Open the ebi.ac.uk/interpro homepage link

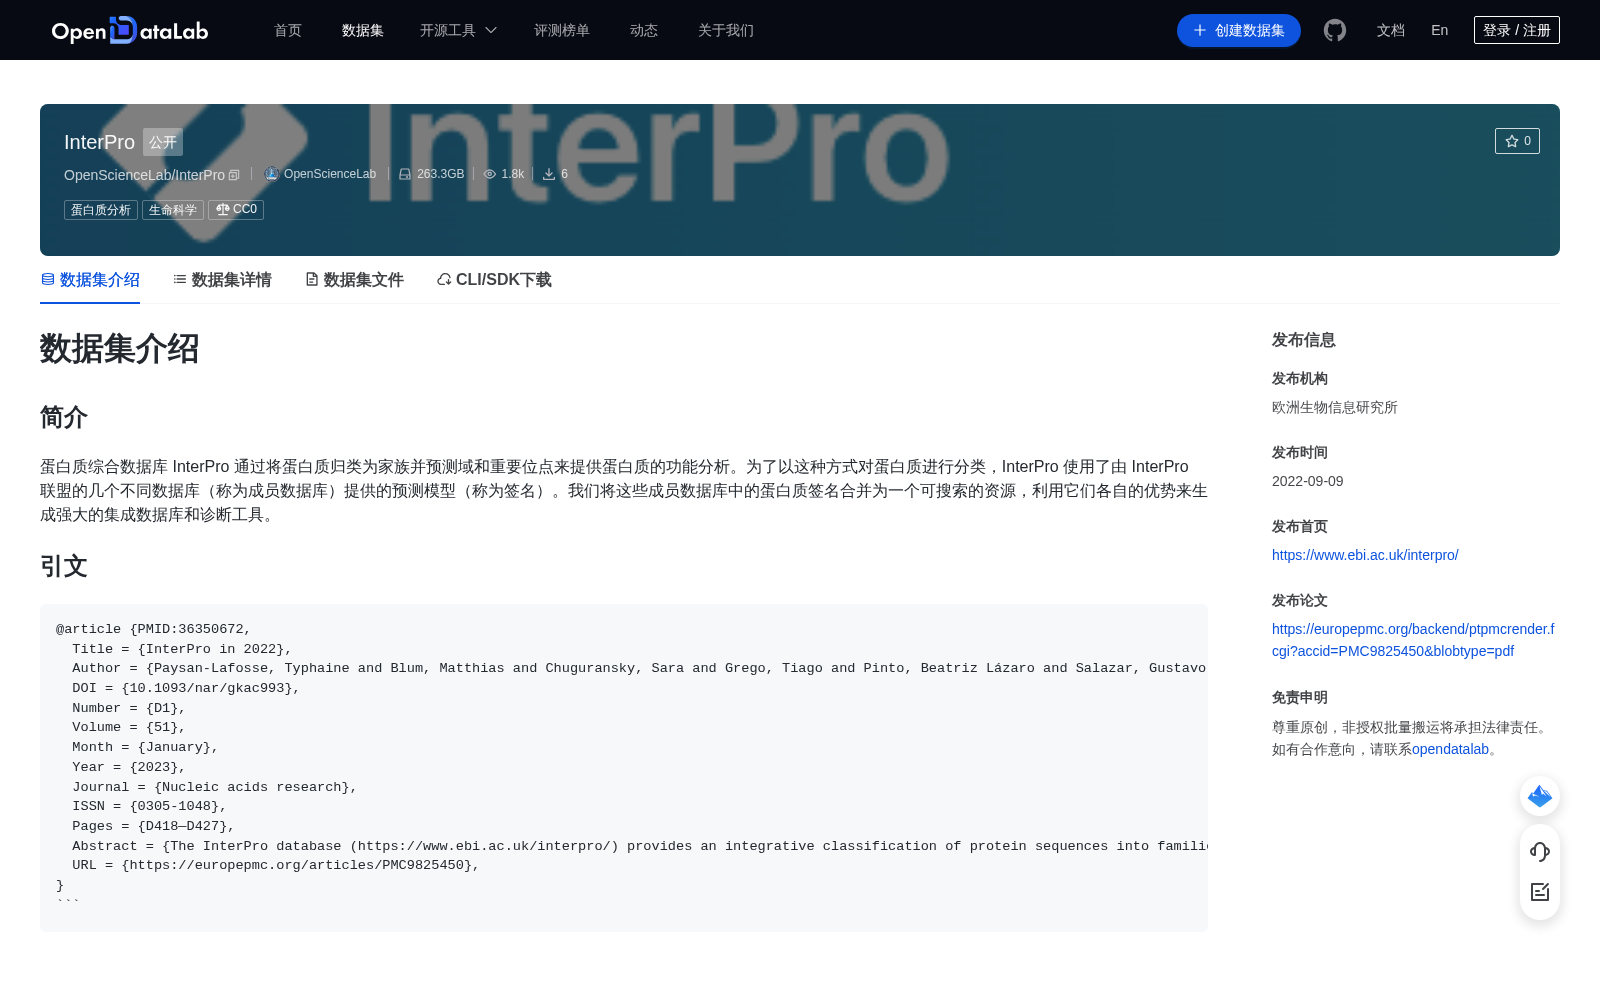coord(1365,555)
